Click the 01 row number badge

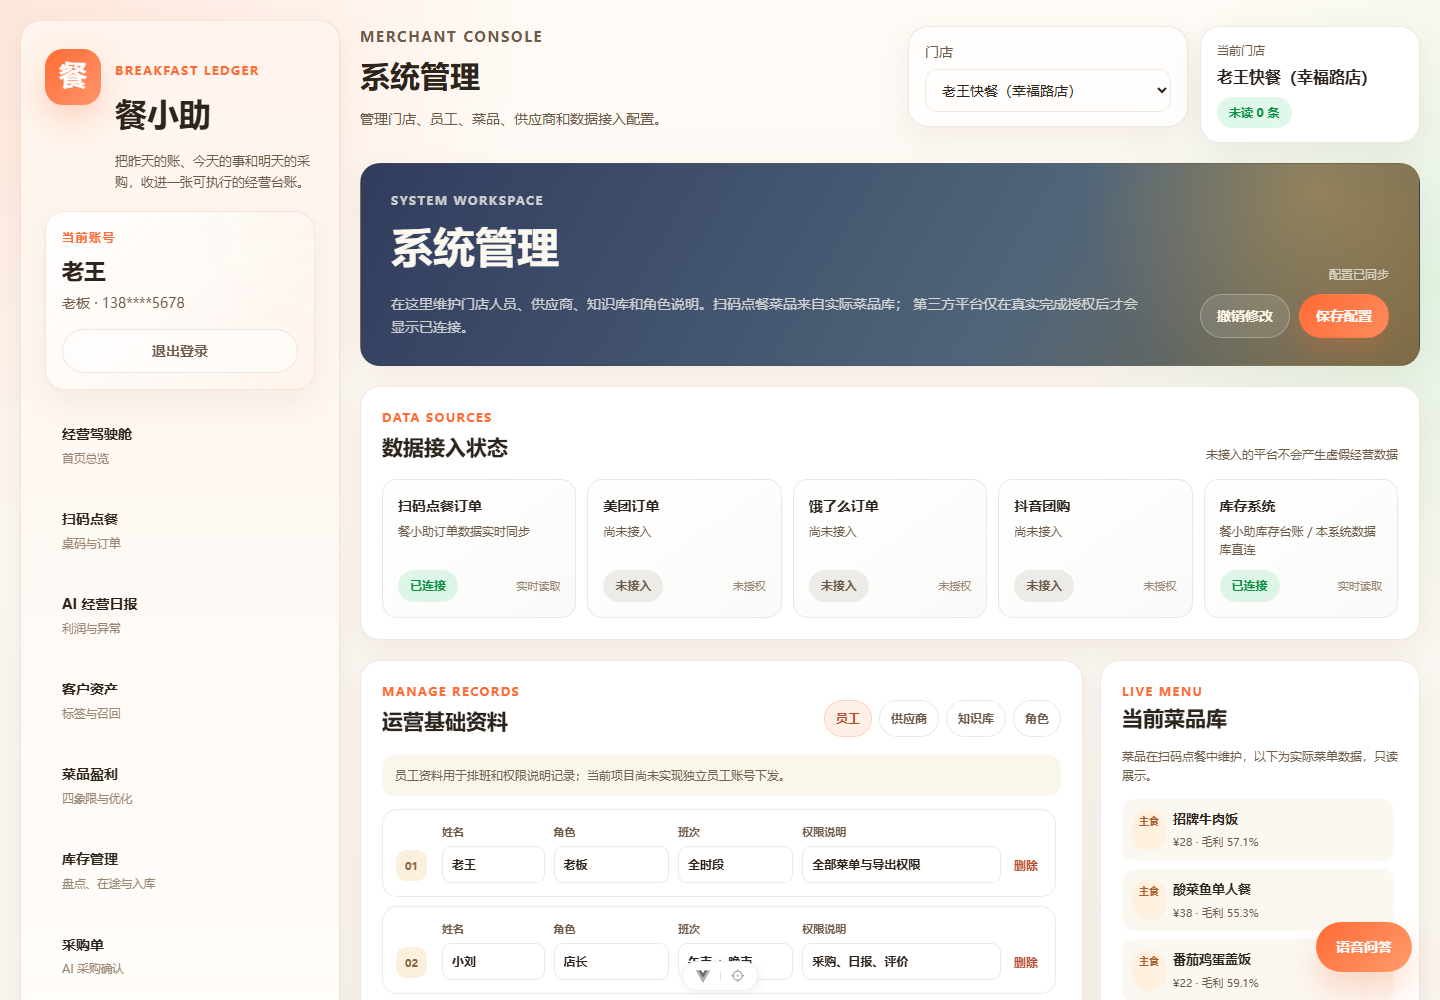(x=411, y=866)
